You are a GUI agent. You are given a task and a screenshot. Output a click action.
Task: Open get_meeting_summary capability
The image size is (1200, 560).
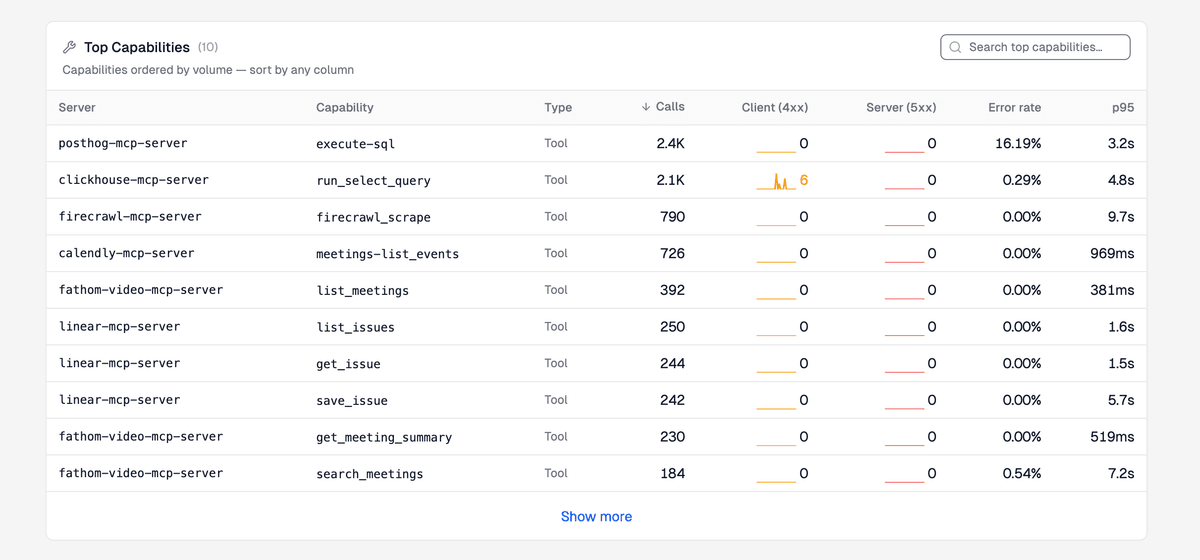click(385, 437)
